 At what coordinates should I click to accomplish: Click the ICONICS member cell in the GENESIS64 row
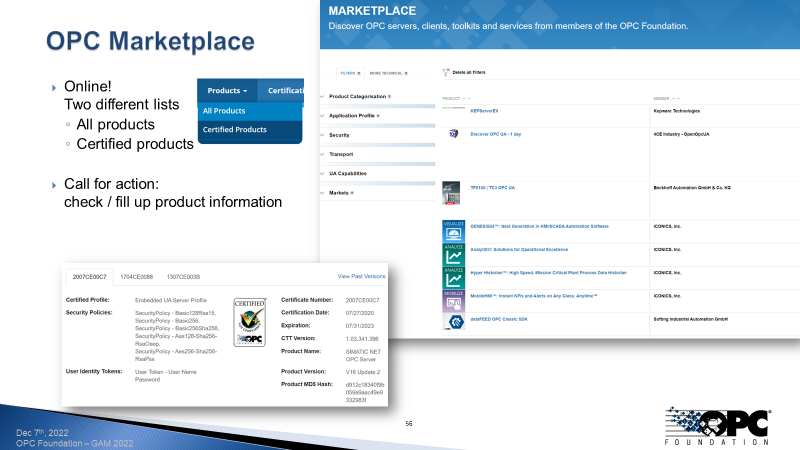click(x=667, y=227)
